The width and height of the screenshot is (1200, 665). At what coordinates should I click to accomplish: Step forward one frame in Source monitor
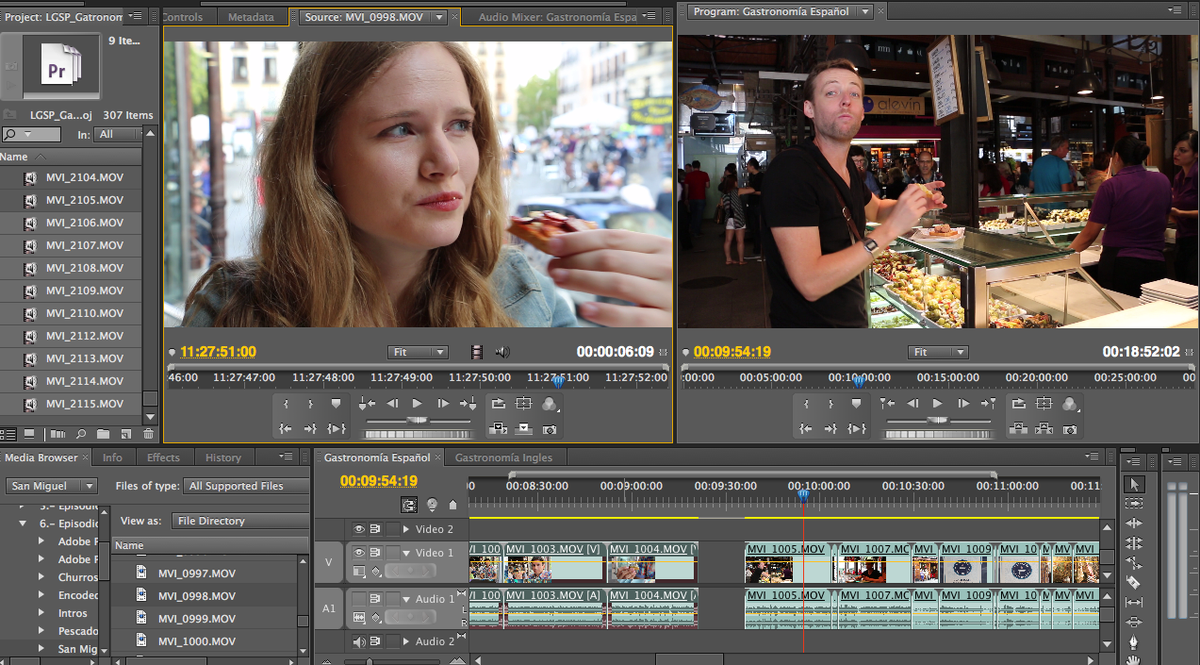pos(443,404)
